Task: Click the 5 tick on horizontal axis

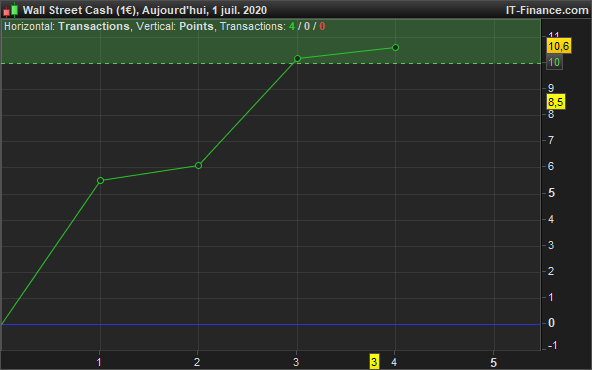Action: coord(493,362)
